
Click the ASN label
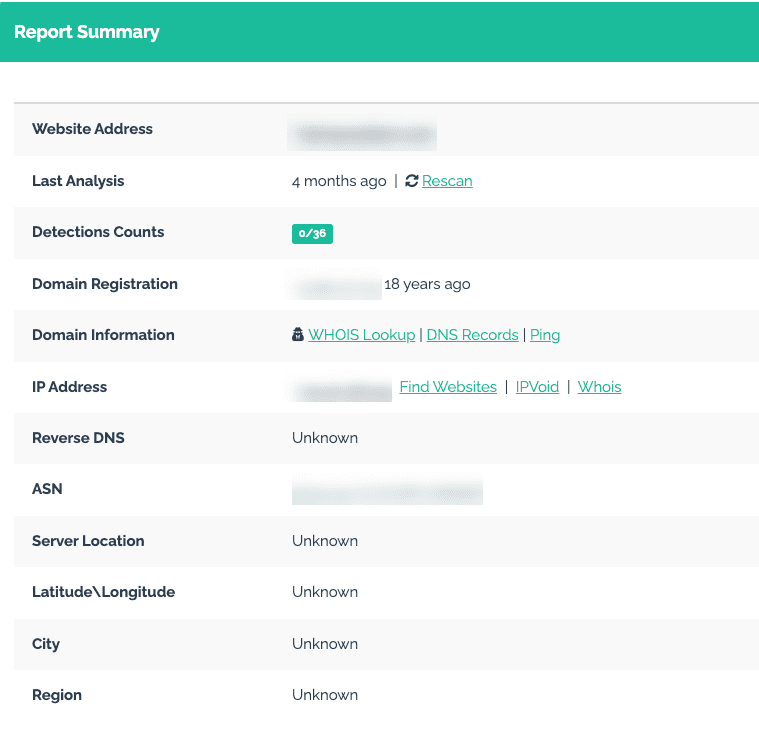pyautogui.click(x=47, y=489)
